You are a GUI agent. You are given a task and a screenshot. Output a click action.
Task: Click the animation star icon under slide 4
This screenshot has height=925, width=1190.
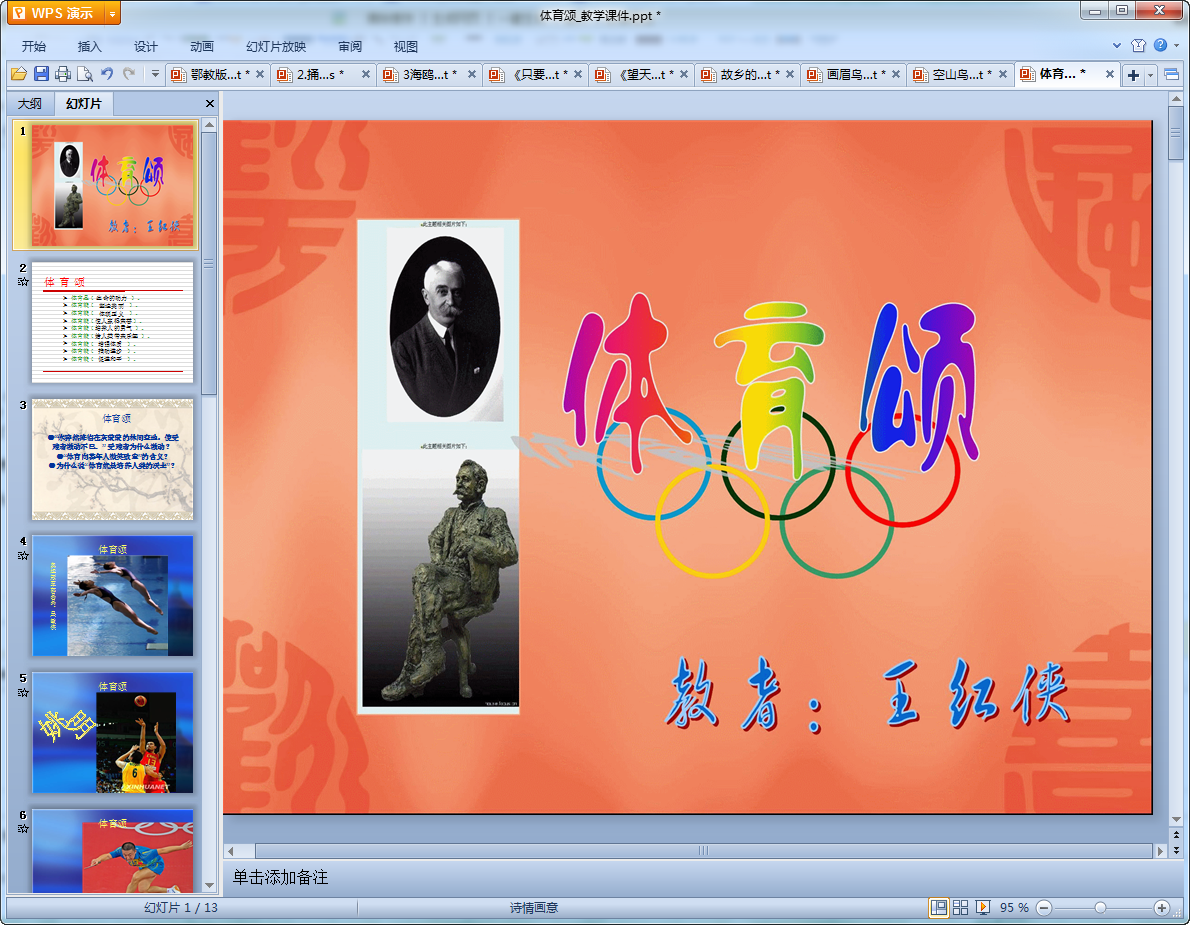(23, 555)
